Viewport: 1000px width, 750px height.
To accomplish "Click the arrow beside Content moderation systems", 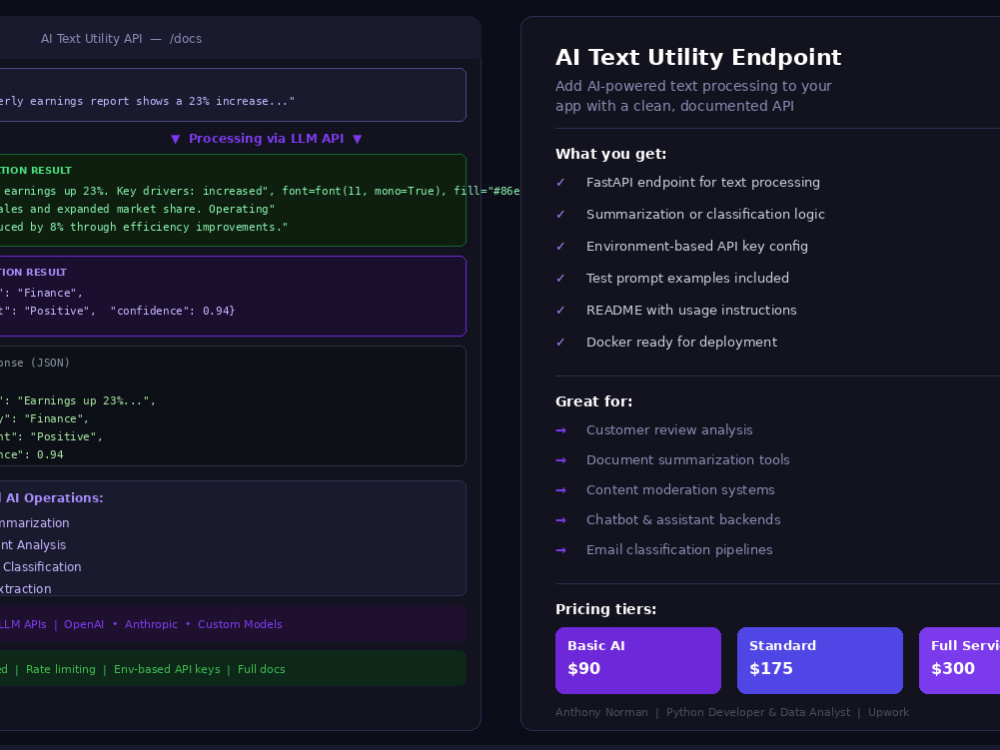I will point(561,490).
